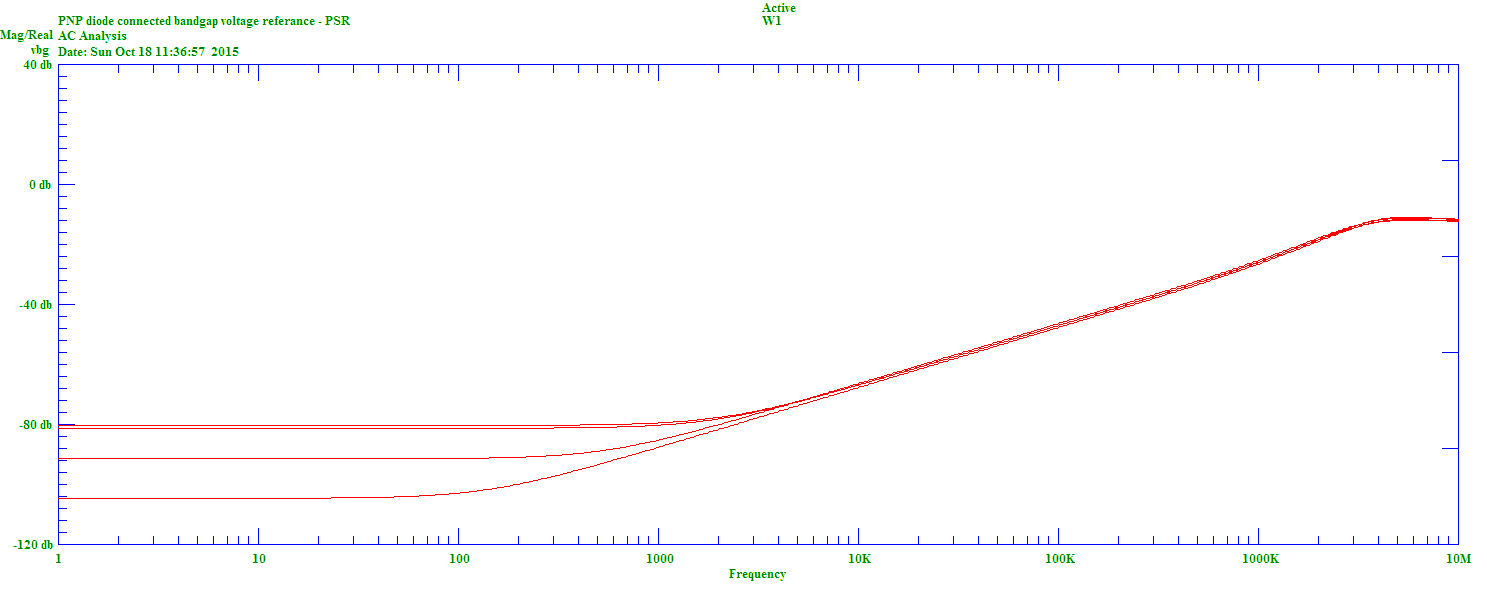The height and width of the screenshot is (591, 1487).
Task: Select the 'W1' window label
Action: tap(771, 21)
